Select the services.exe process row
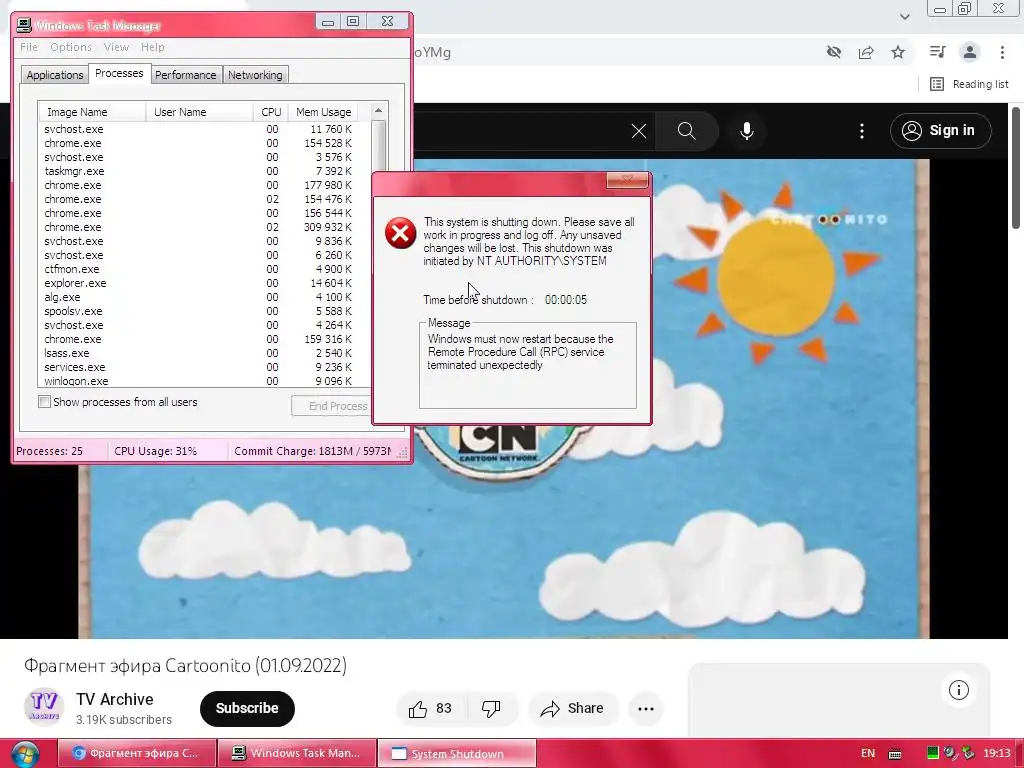Viewport: 1024px width, 768px height. tap(204, 367)
